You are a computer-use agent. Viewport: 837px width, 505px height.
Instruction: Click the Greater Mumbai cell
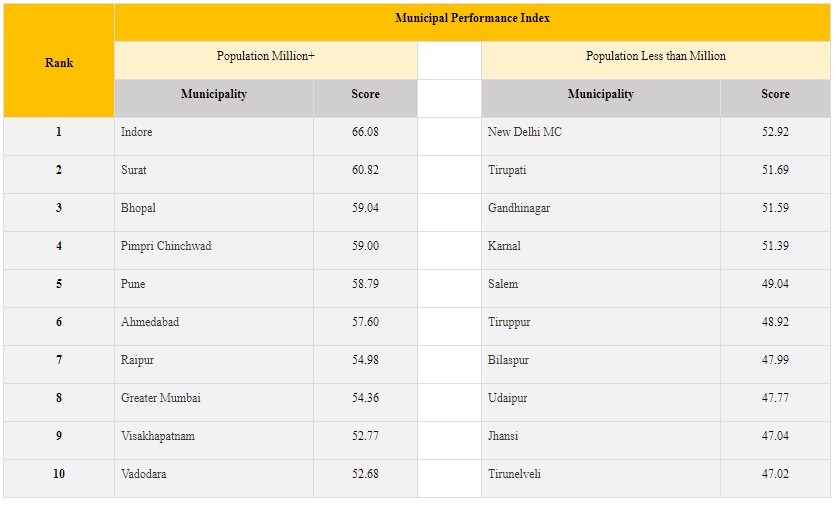point(214,402)
